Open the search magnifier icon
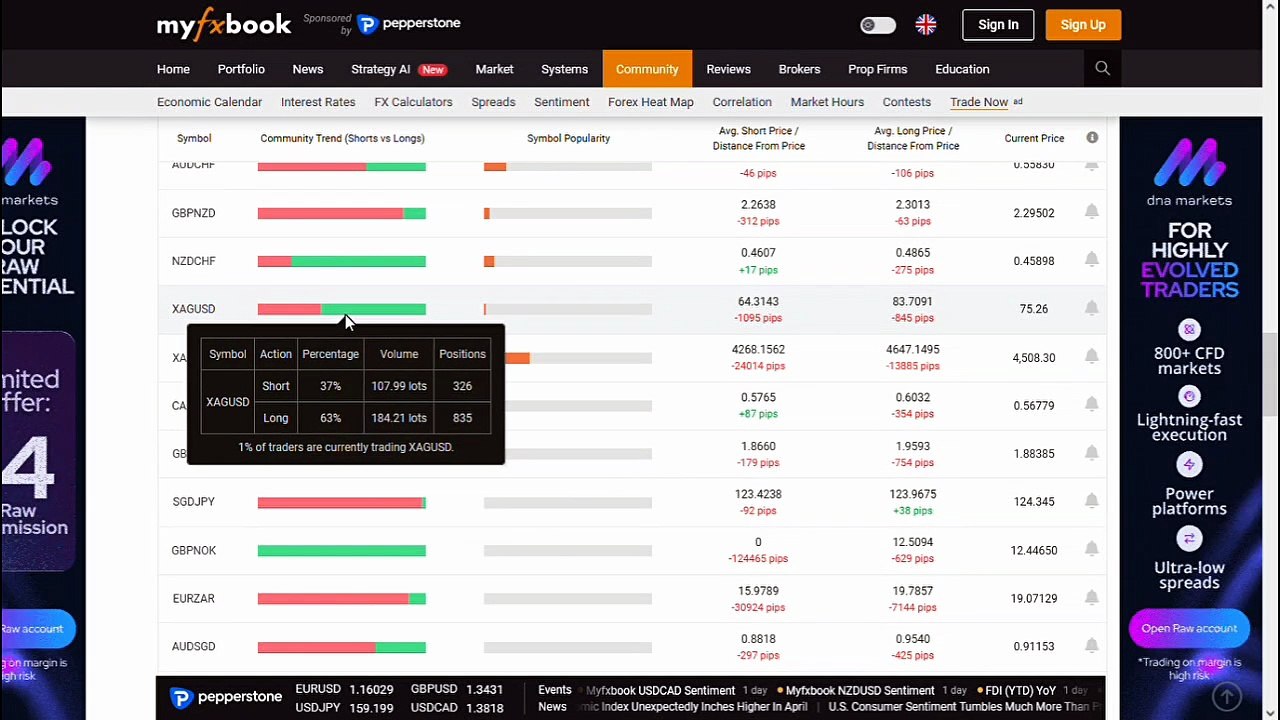Image resolution: width=1280 pixels, height=720 pixels. pos(1102,68)
